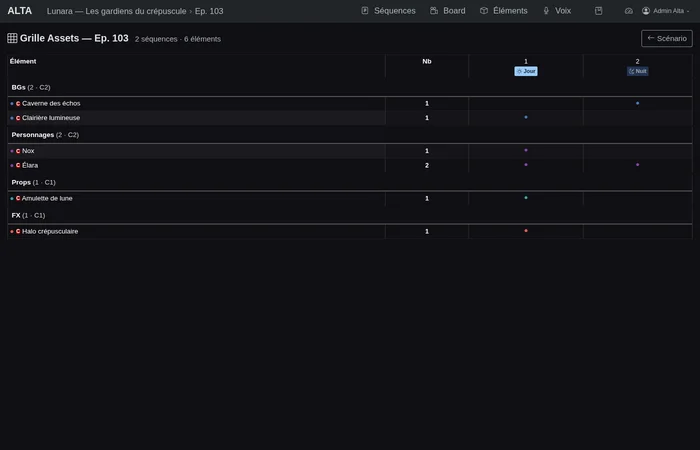Click the red C icon beside Élara
The image size is (700, 450).
[x=18, y=165]
